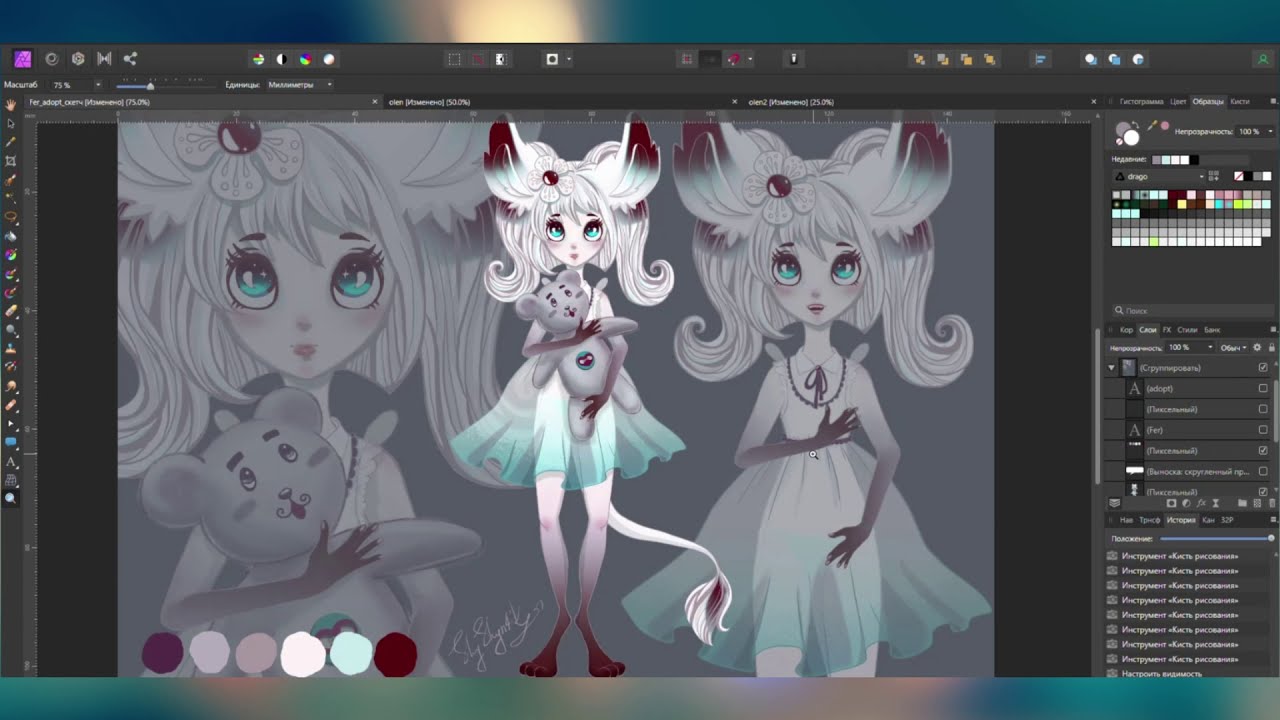Select the Move (arrow) tool

[x=11, y=123]
